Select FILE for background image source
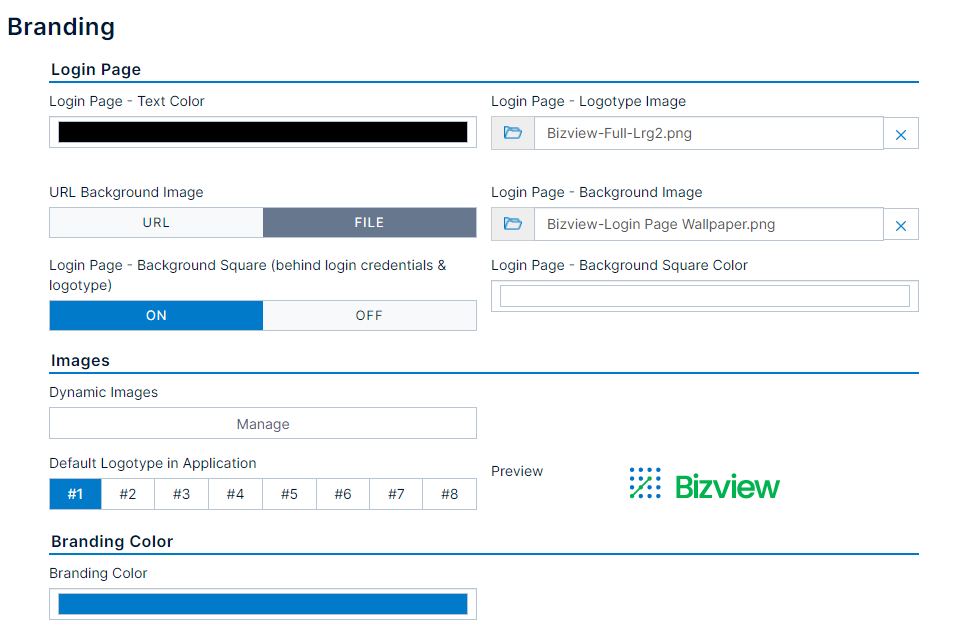Viewport: 954px width, 642px height. point(369,223)
